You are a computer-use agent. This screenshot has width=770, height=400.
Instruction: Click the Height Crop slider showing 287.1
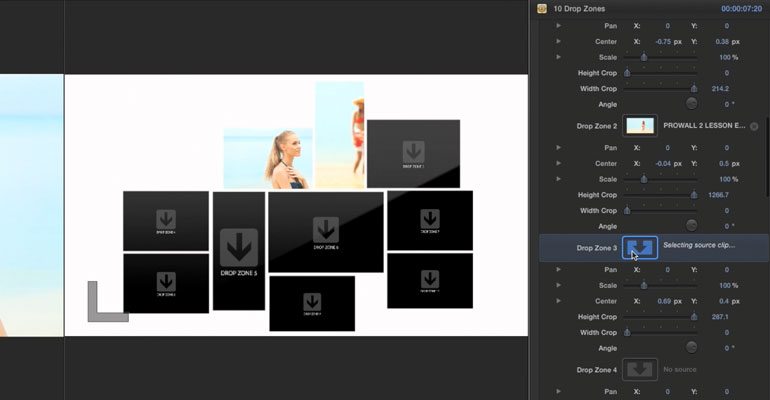coord(660,317)
